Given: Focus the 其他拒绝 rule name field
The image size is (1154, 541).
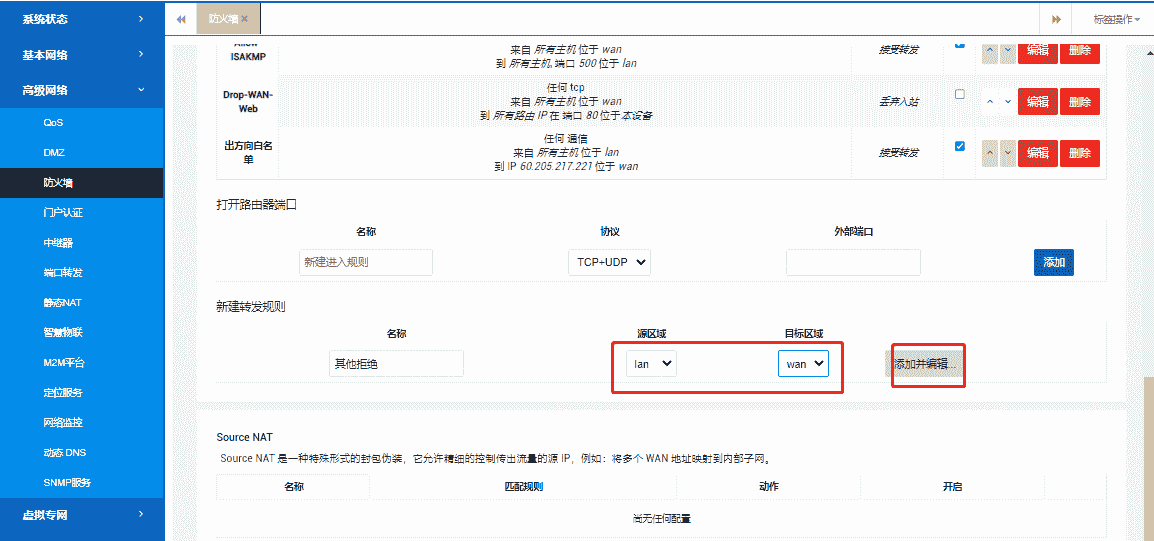Looking at the screenshot, I should (397, 364).
